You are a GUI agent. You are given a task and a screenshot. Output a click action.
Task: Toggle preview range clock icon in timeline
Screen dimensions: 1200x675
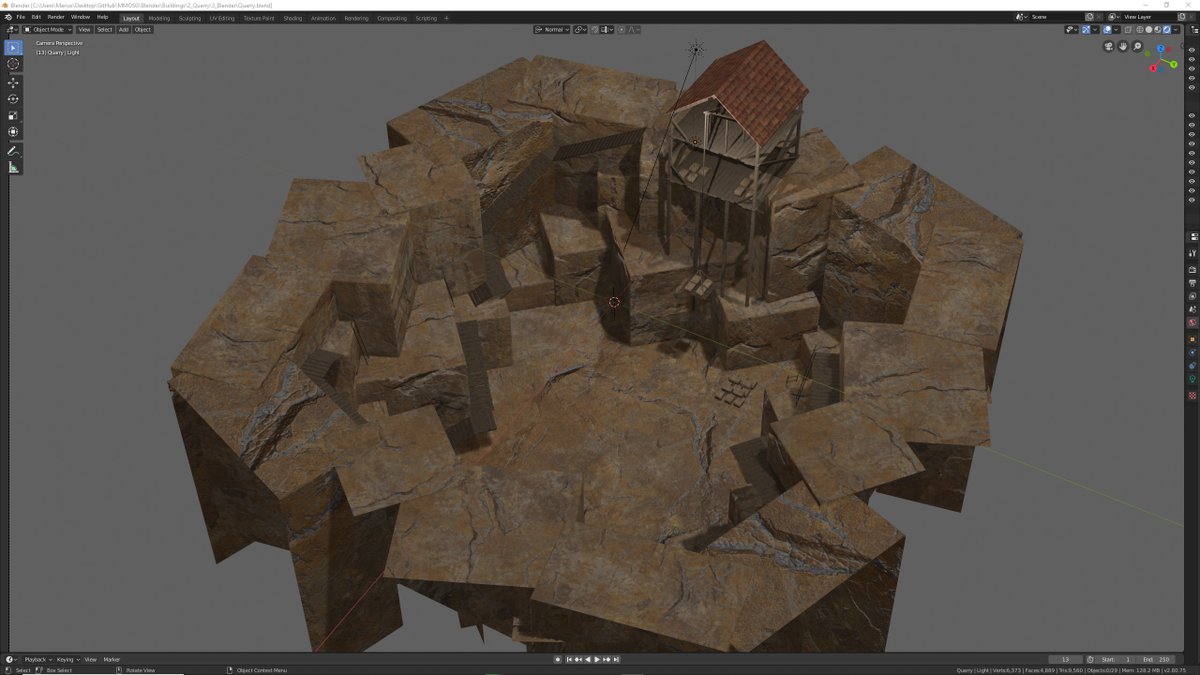click(x=1091, y=660)
